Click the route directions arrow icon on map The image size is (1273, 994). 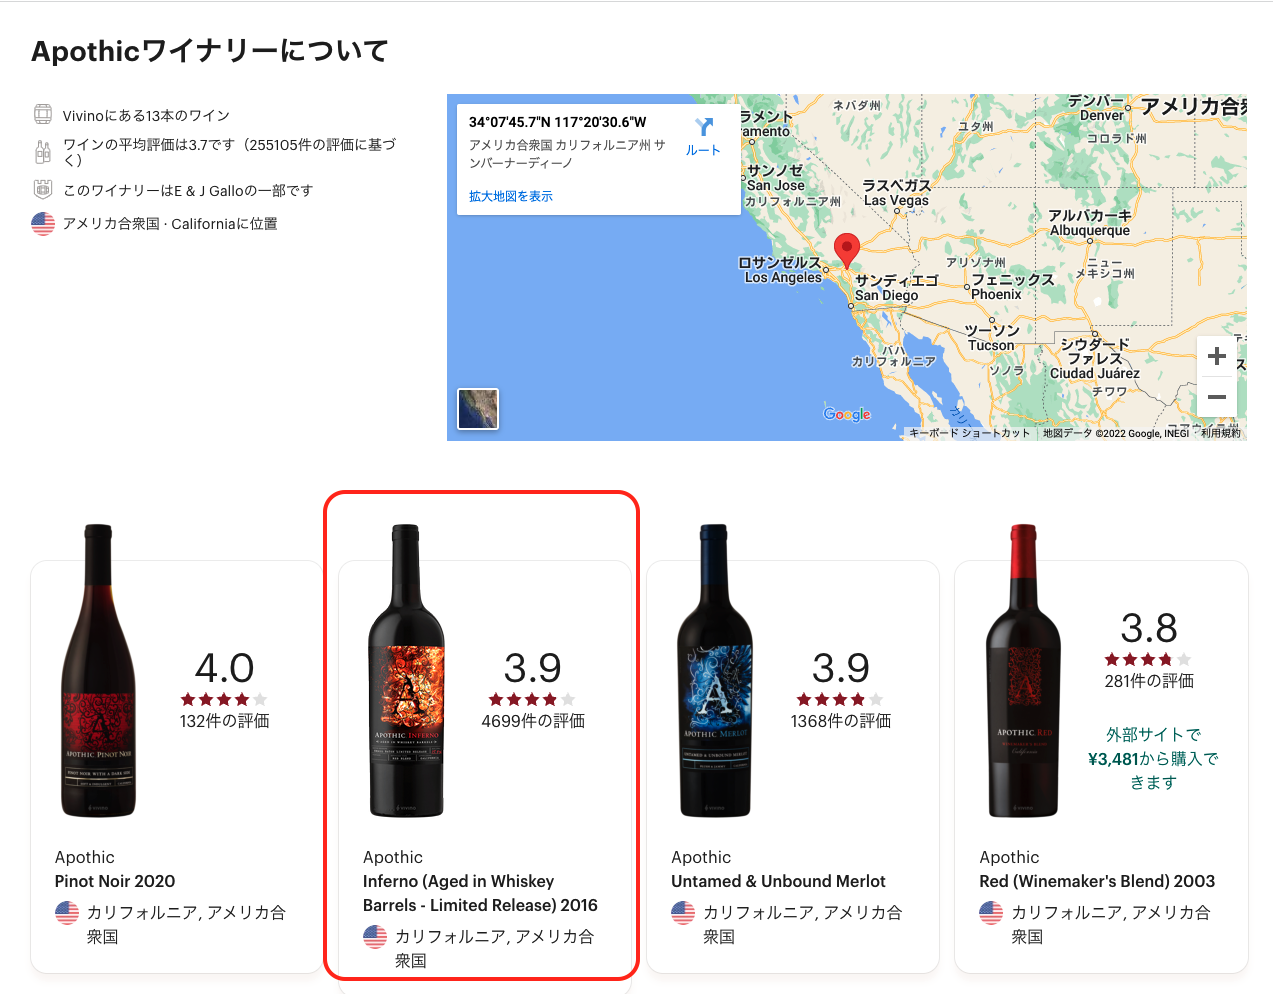click(x=704, y=127)
